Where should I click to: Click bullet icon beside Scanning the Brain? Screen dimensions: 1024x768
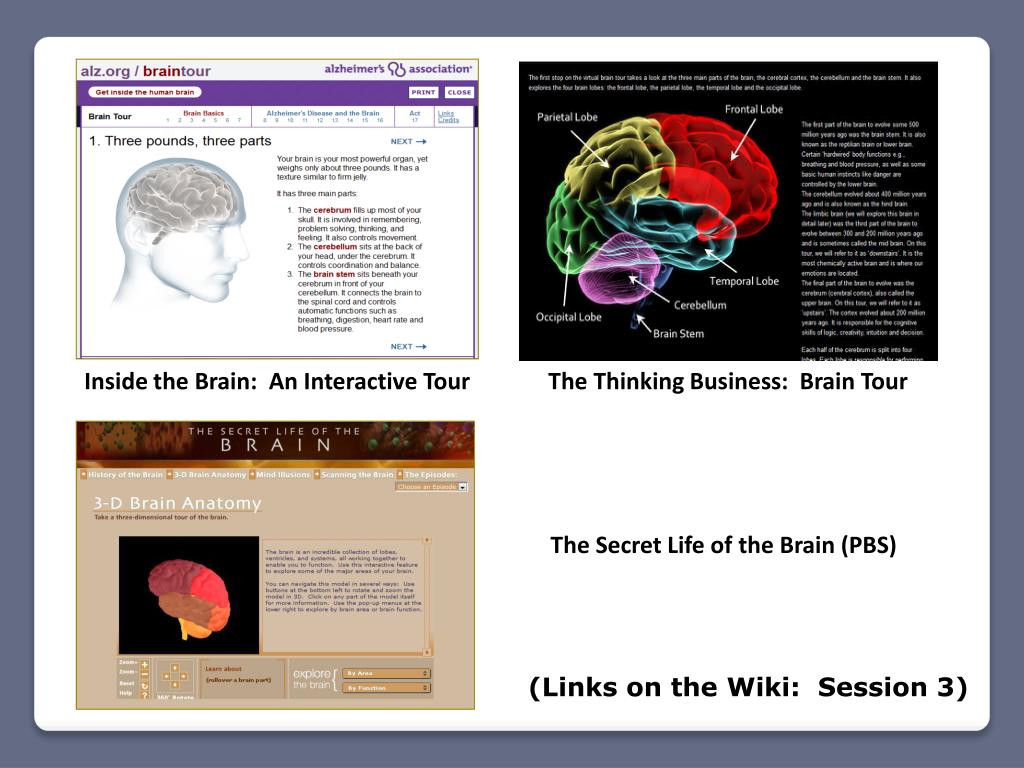coord(317,474)
